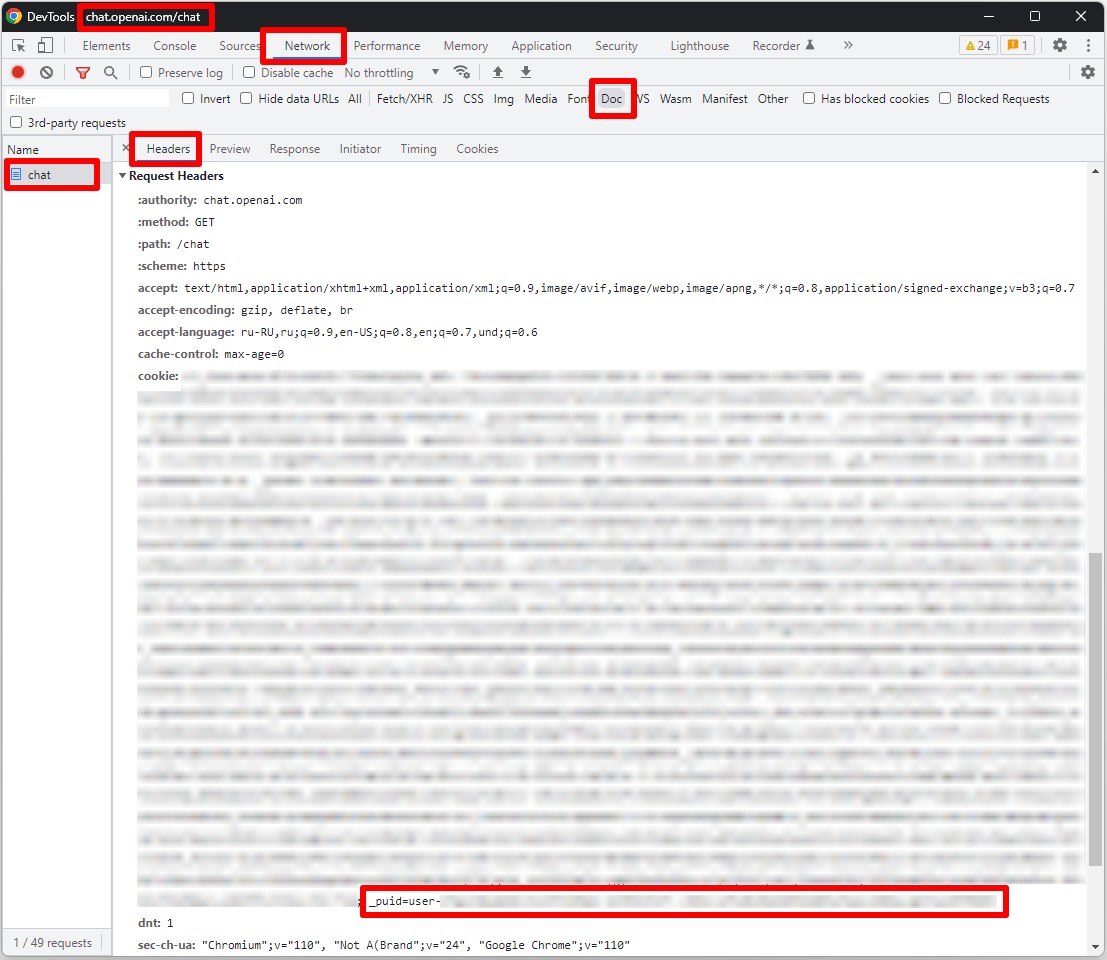This screenshot has width=1107, height=960.
Task: Toggle 3rd-party requests checkbox
Action: [x=16, y=122]
